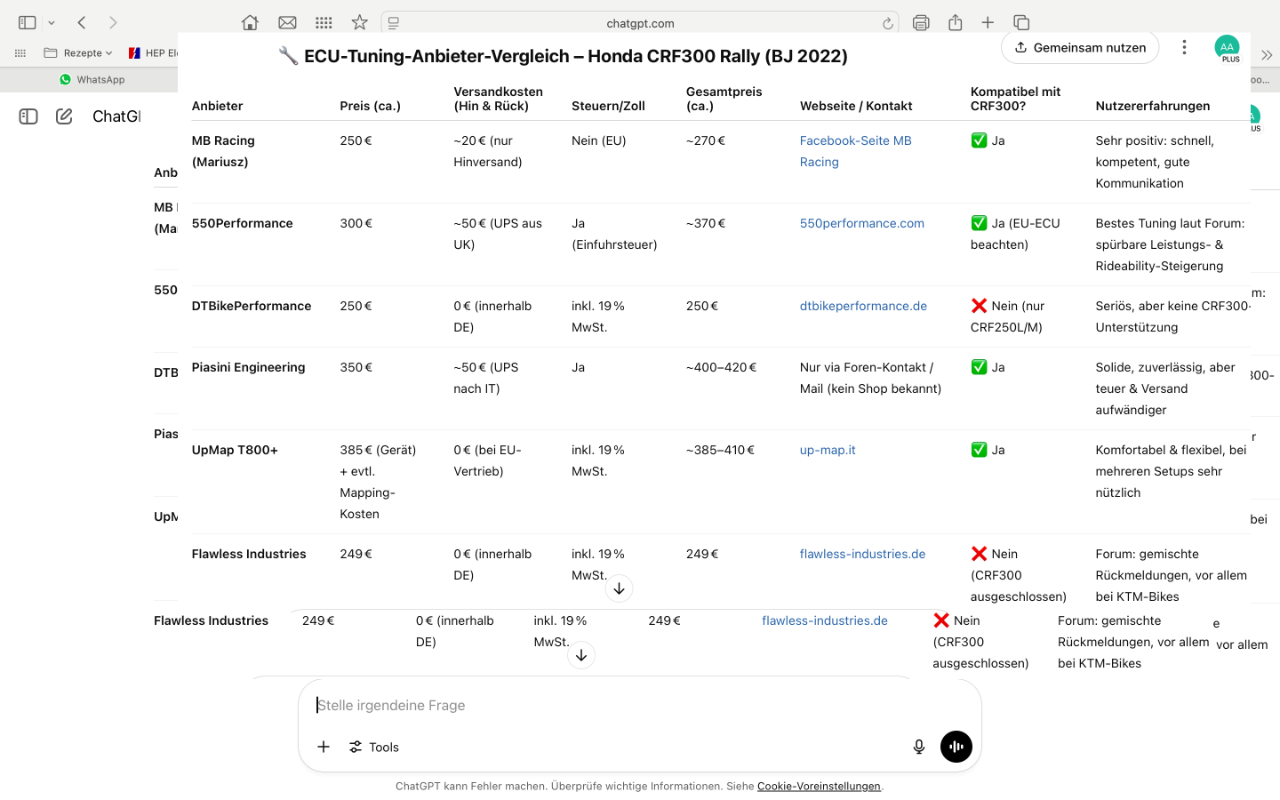Expand the Rezepte bookmarks folder
The image size is (1280, 800).
coord(78,52)
